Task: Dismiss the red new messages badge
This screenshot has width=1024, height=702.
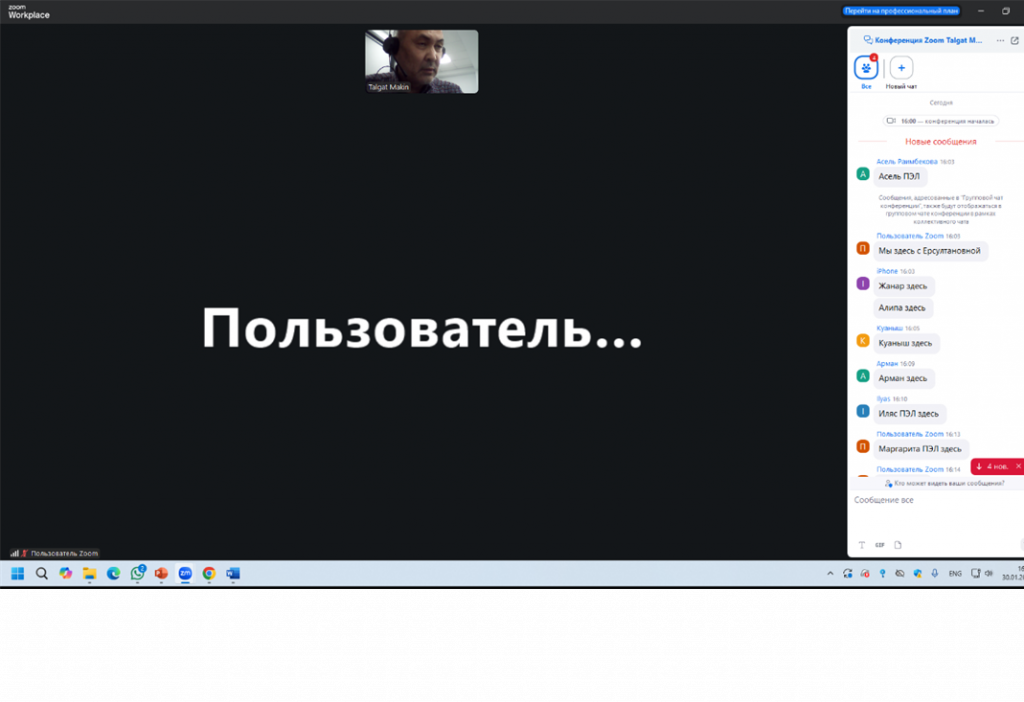Action: click(1018, 466)
